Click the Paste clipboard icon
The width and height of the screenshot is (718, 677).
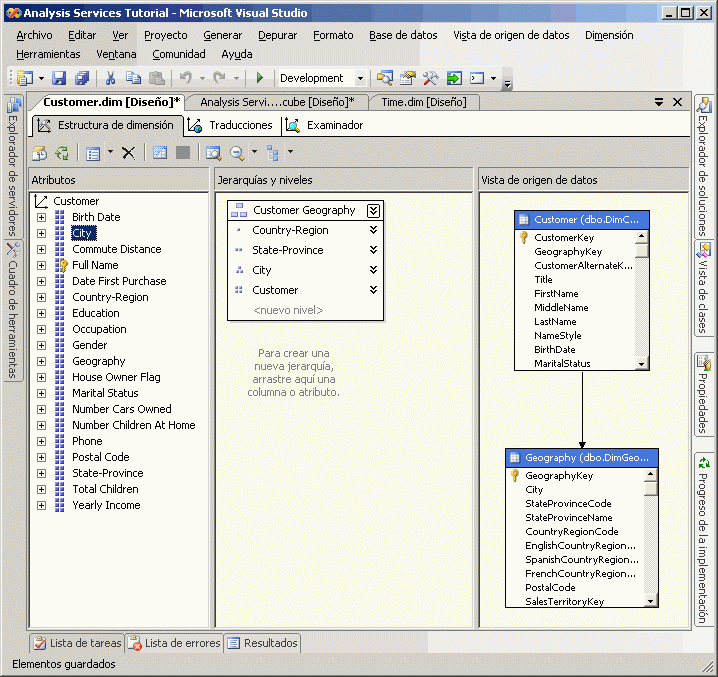click(157, 78)
